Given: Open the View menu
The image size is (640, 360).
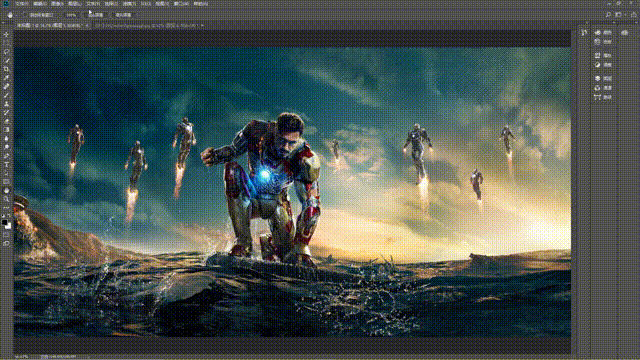Looking at the screenshot, I should point(162,4).
